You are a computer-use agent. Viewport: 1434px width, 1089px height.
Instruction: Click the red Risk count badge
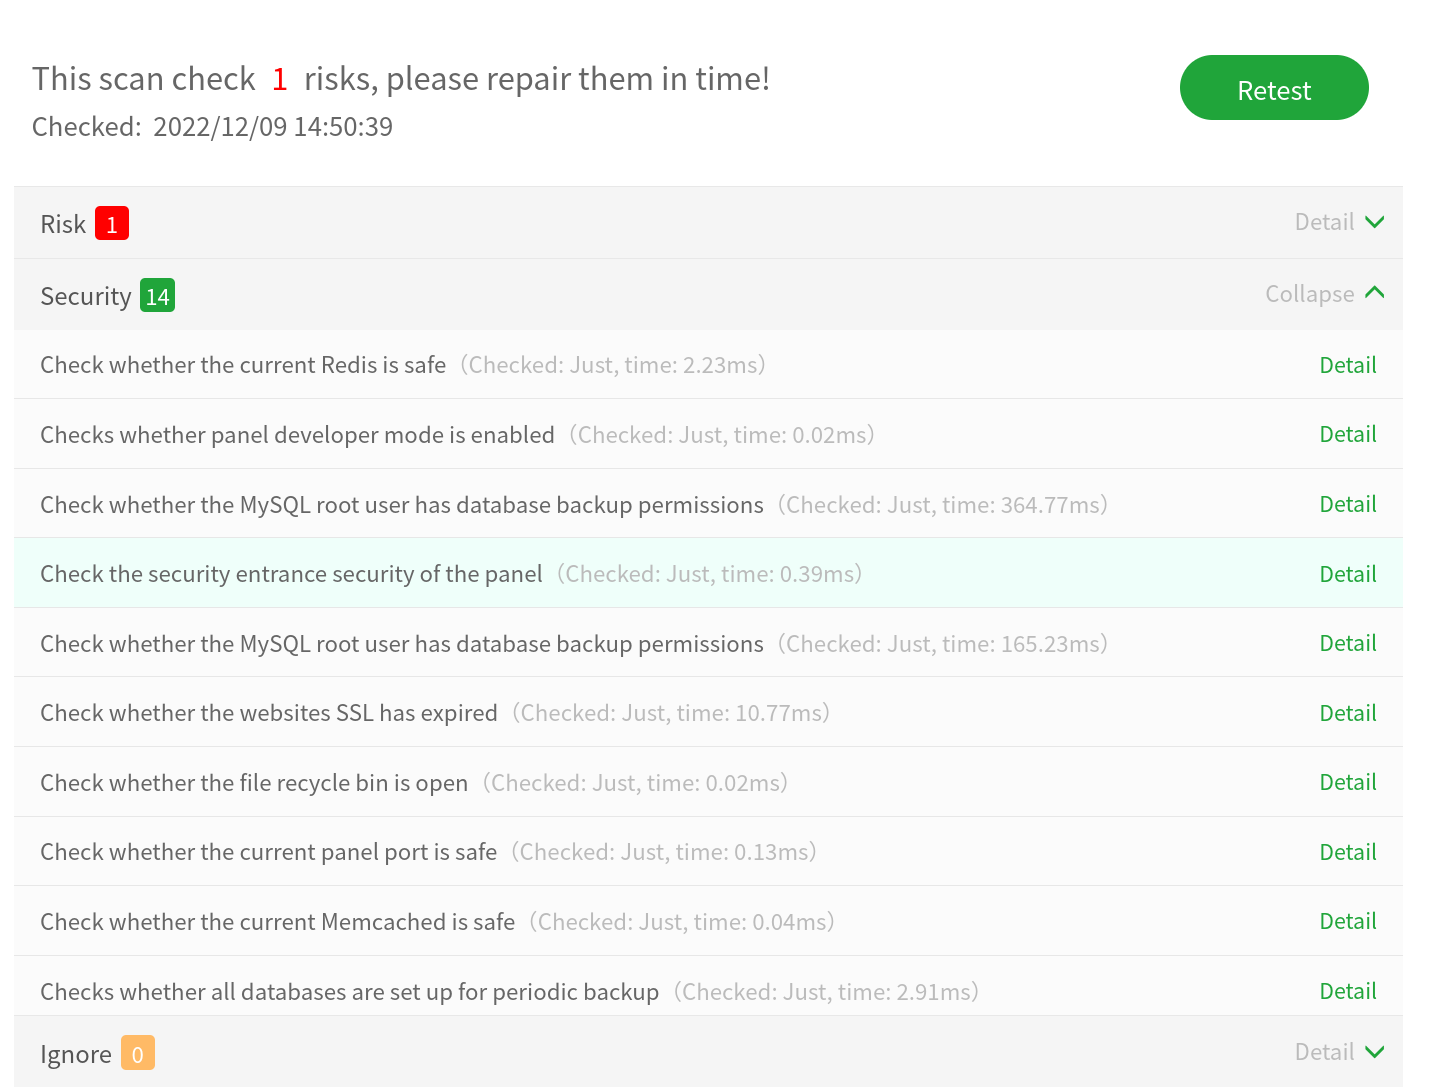click(111, 223)
